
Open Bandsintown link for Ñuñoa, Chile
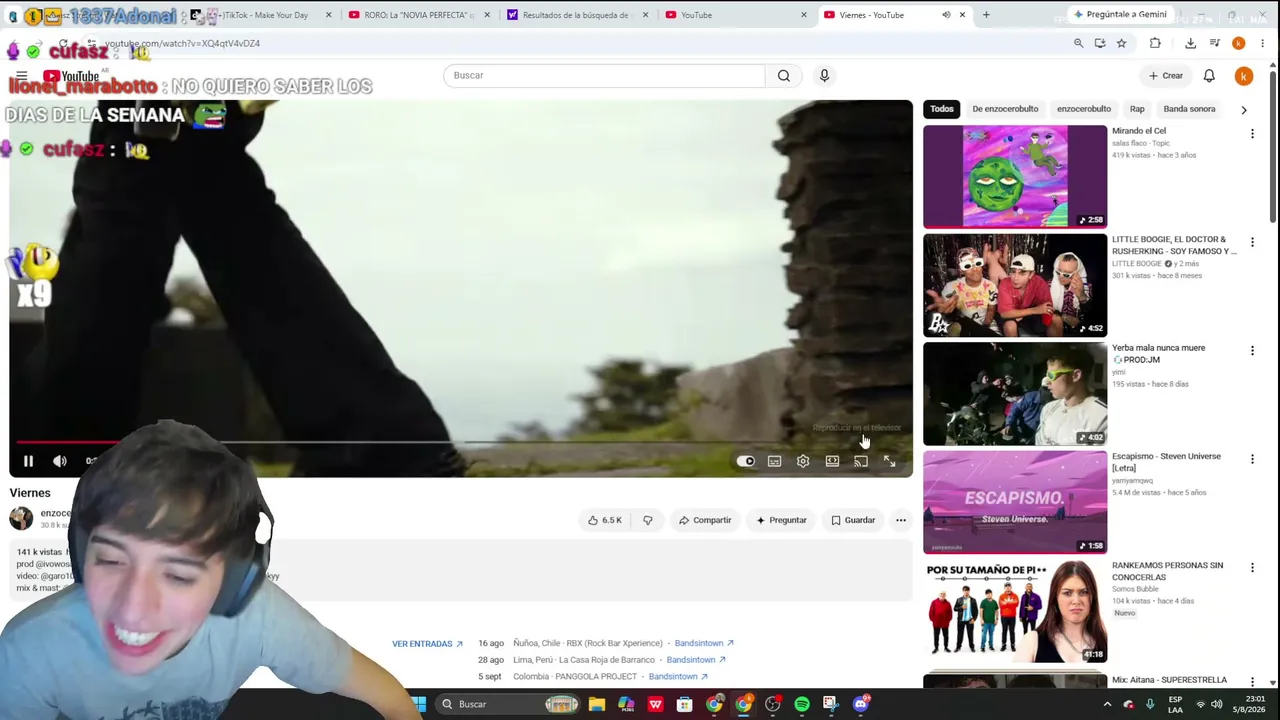(704, 643)
